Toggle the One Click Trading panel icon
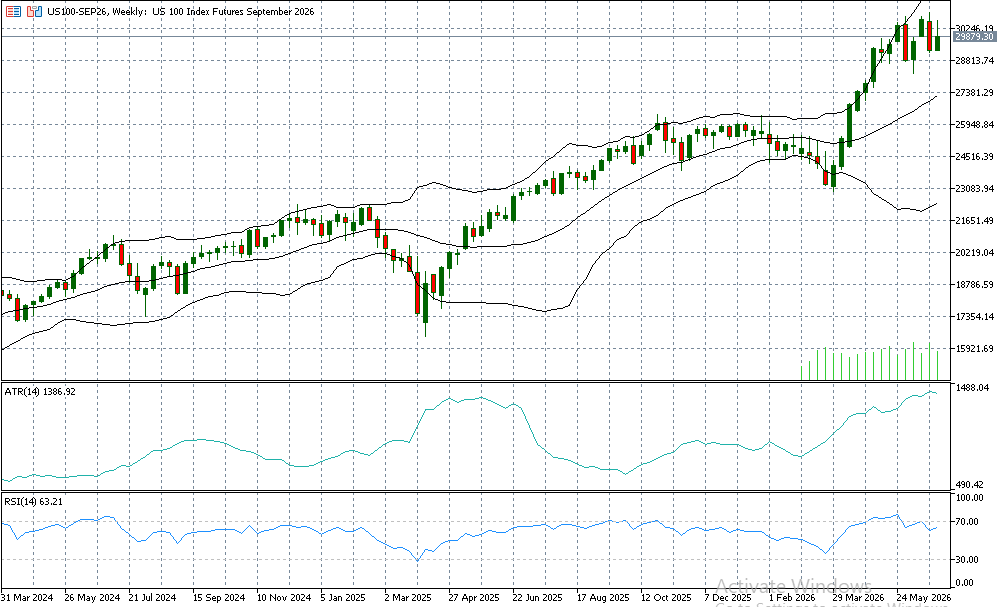This screenshot has height=607, width=1008. point(35,11)
